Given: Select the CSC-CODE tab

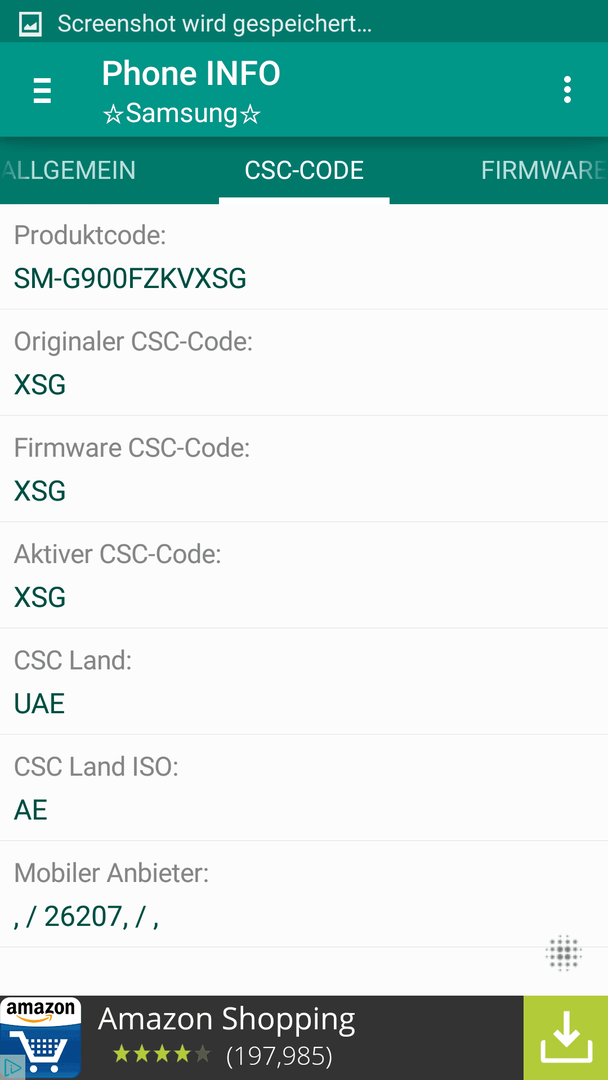Looking at the screenshot, I should pyautogui.click(x=304, y=170).
